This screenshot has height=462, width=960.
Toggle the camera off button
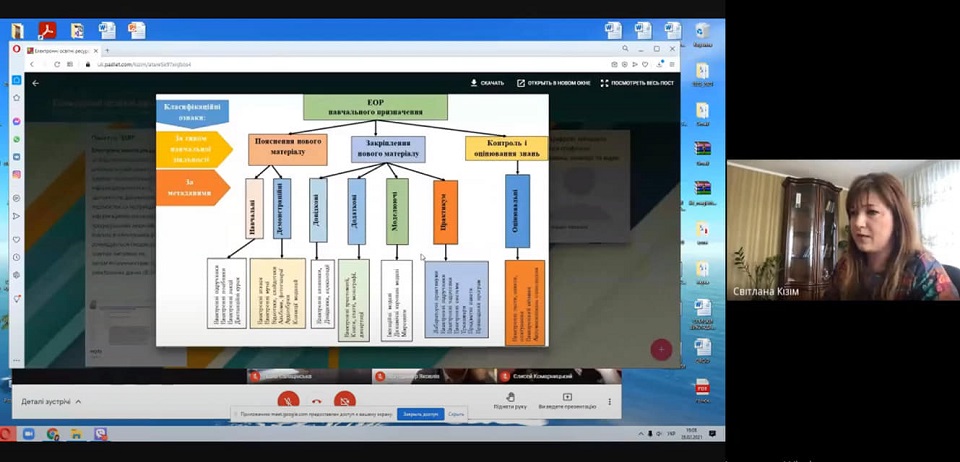pyautogui.click(x=344, y=401)
